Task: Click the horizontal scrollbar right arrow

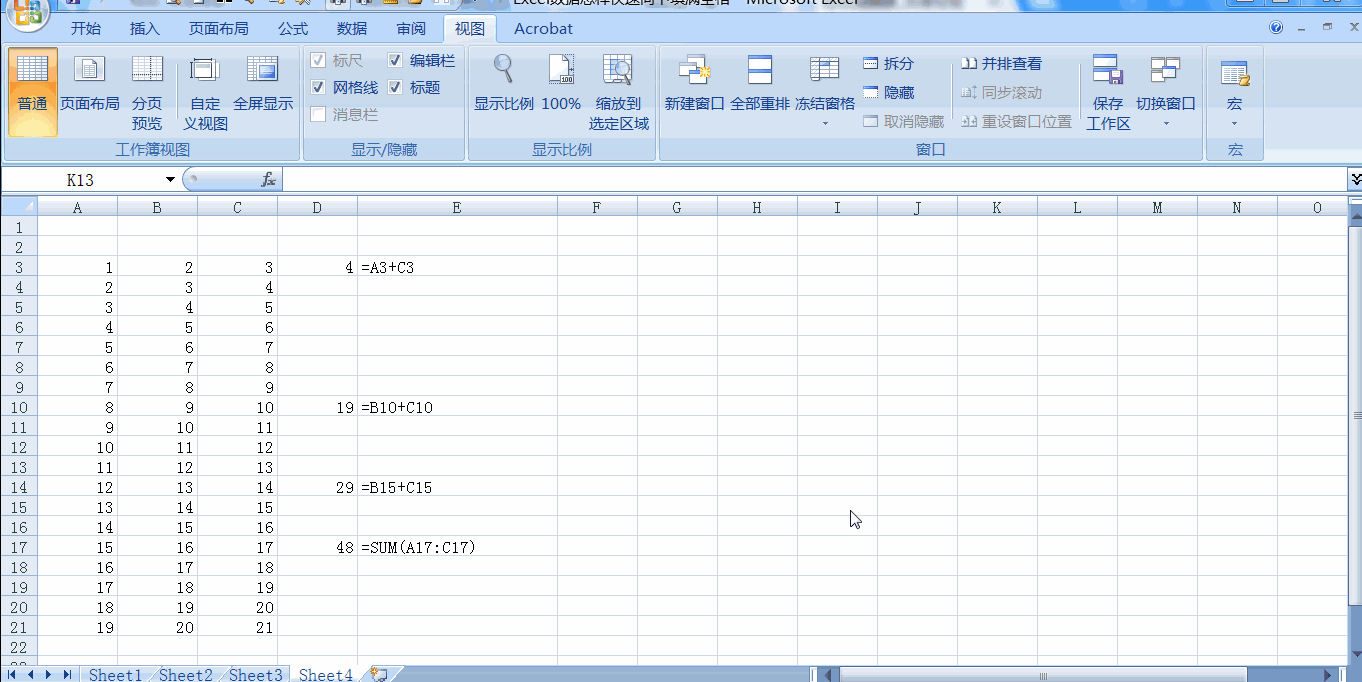Action: [1327, 675]
